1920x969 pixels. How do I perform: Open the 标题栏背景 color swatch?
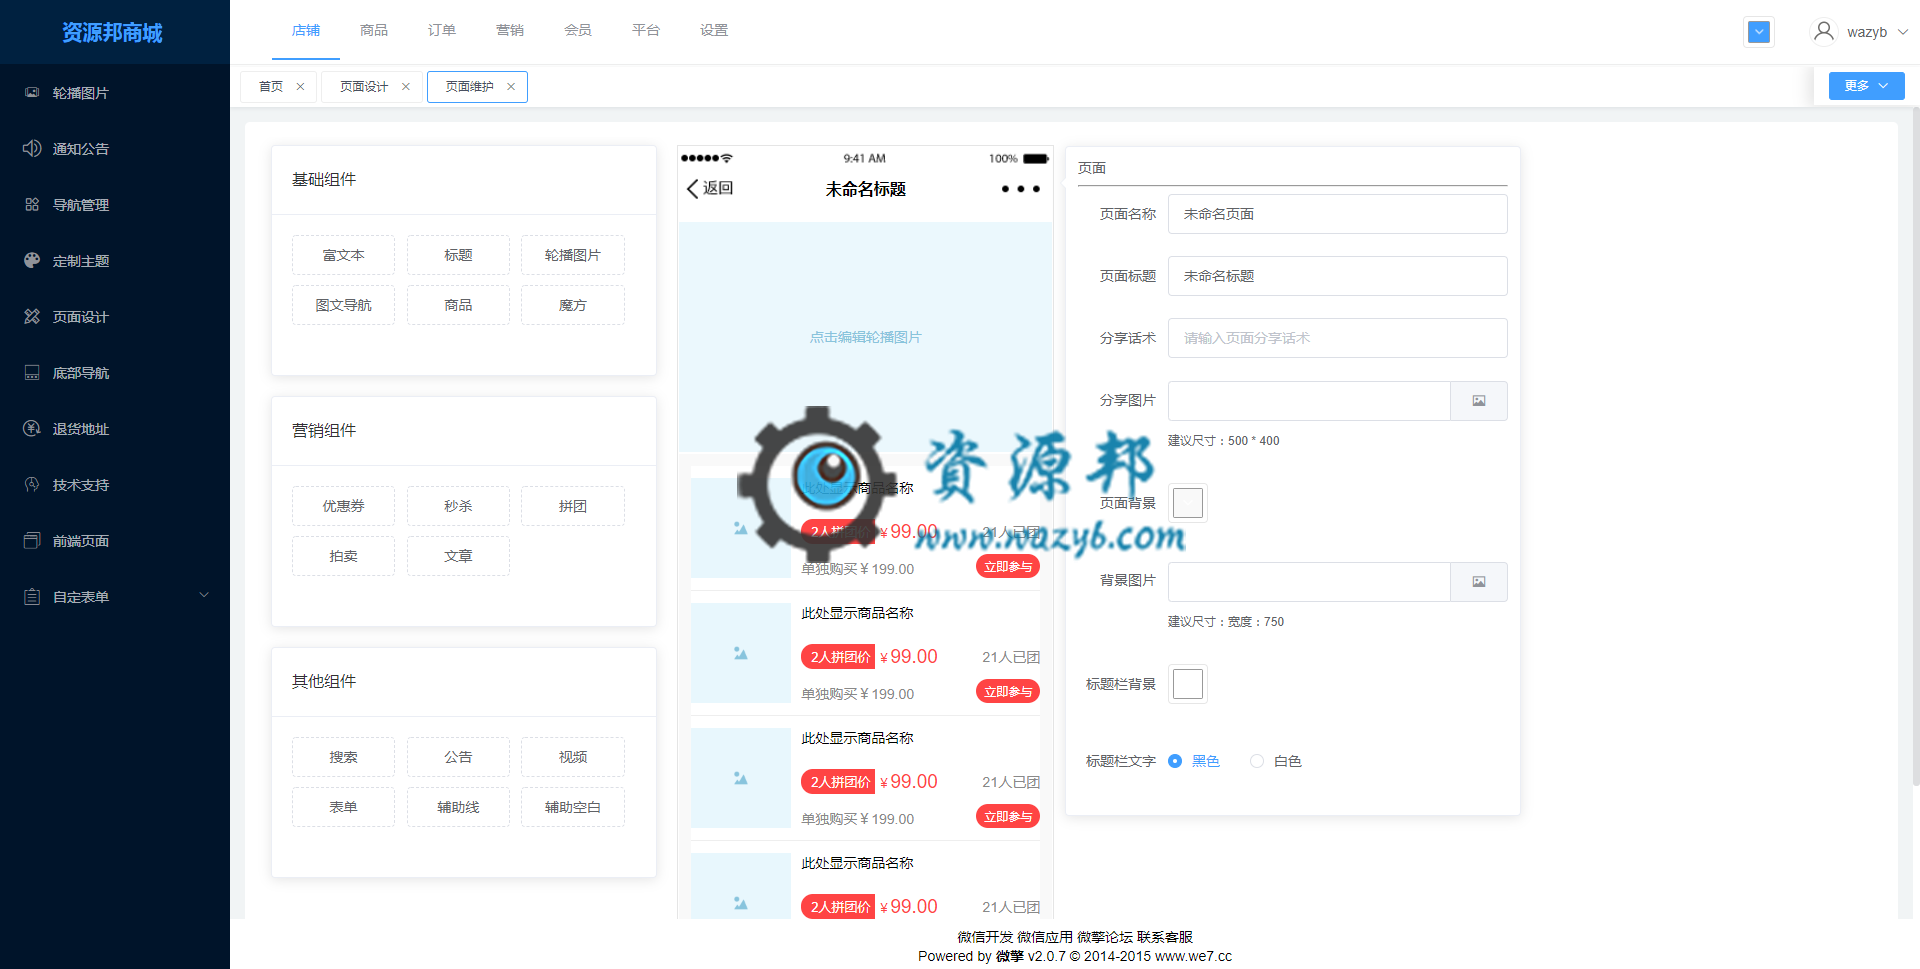click(1188, 684)
